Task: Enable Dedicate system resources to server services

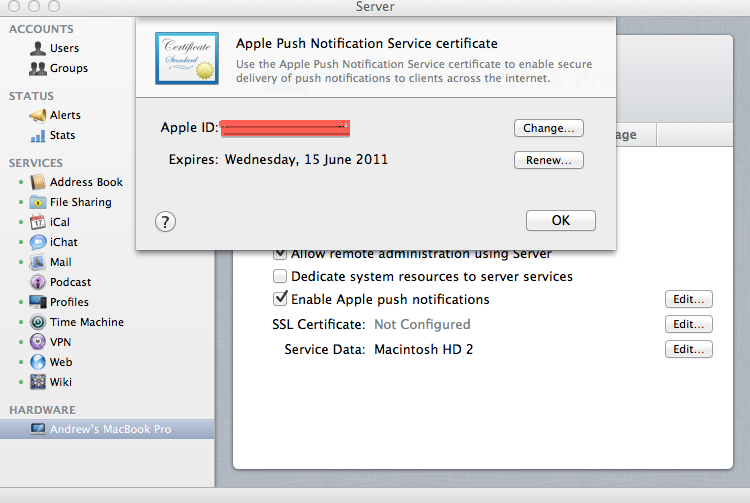Action: (x=280, y=276)
